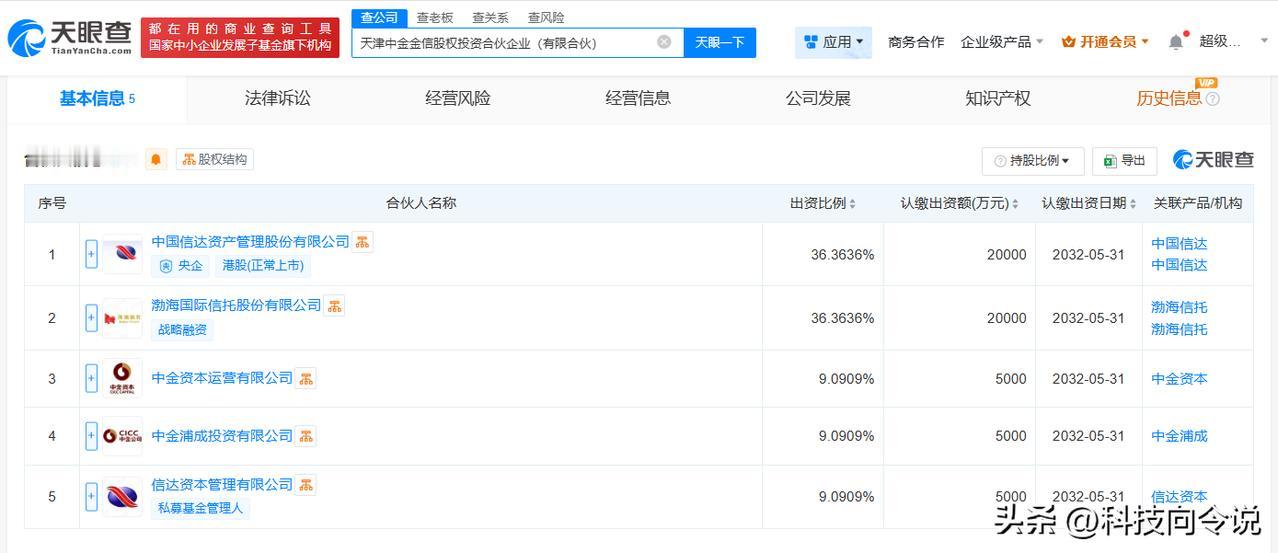Click the 信达资本 company logo thumbnail
The image size is (1278, 553).
tap(122, 496)
